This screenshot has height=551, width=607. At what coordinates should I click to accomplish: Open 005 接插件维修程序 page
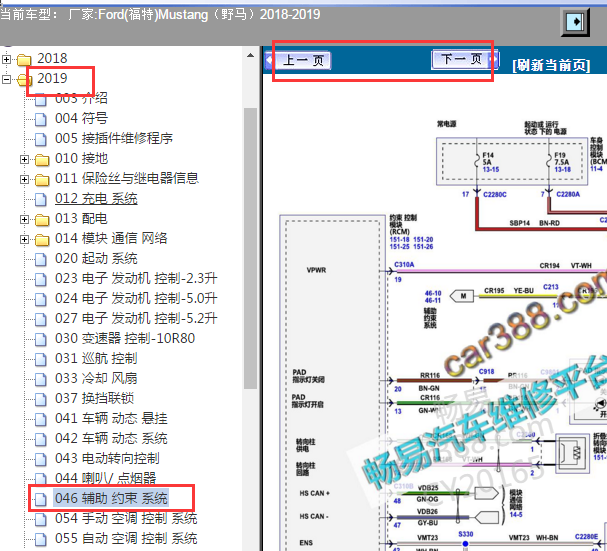(x=114, y=139)
